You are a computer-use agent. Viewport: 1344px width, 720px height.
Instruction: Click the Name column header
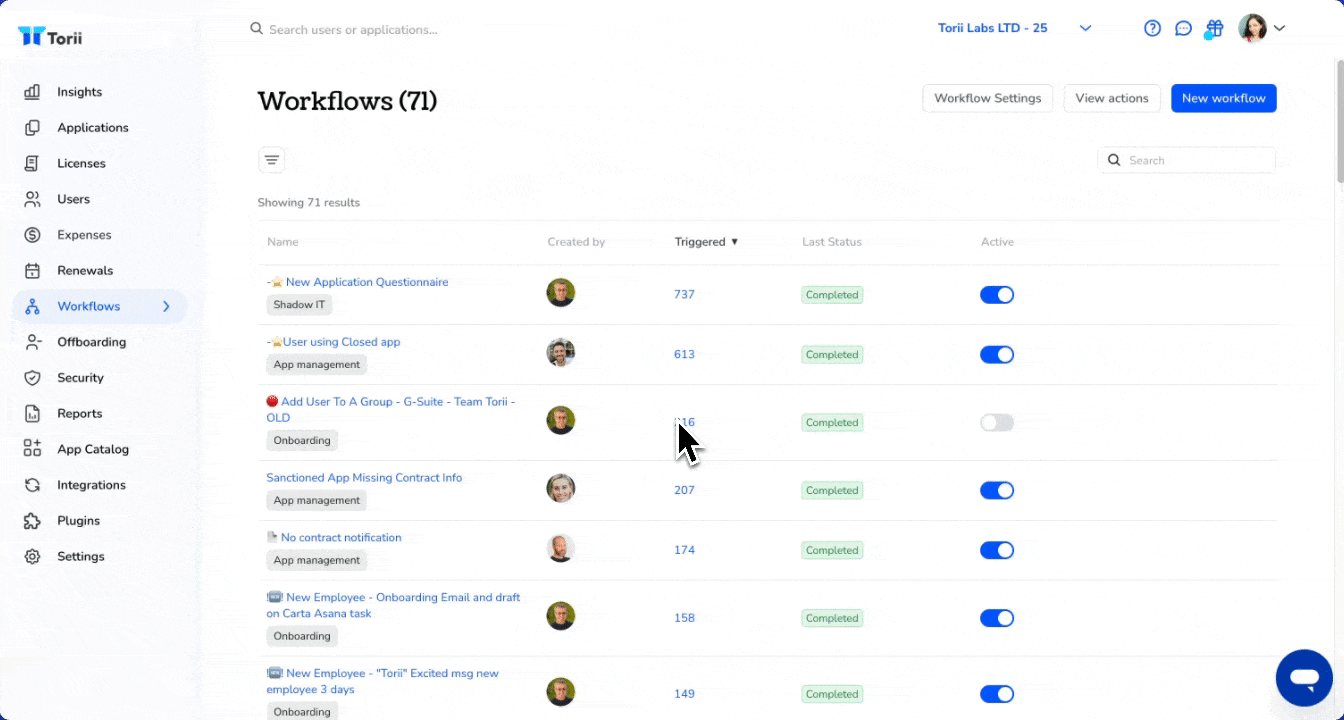click(283, 242)
